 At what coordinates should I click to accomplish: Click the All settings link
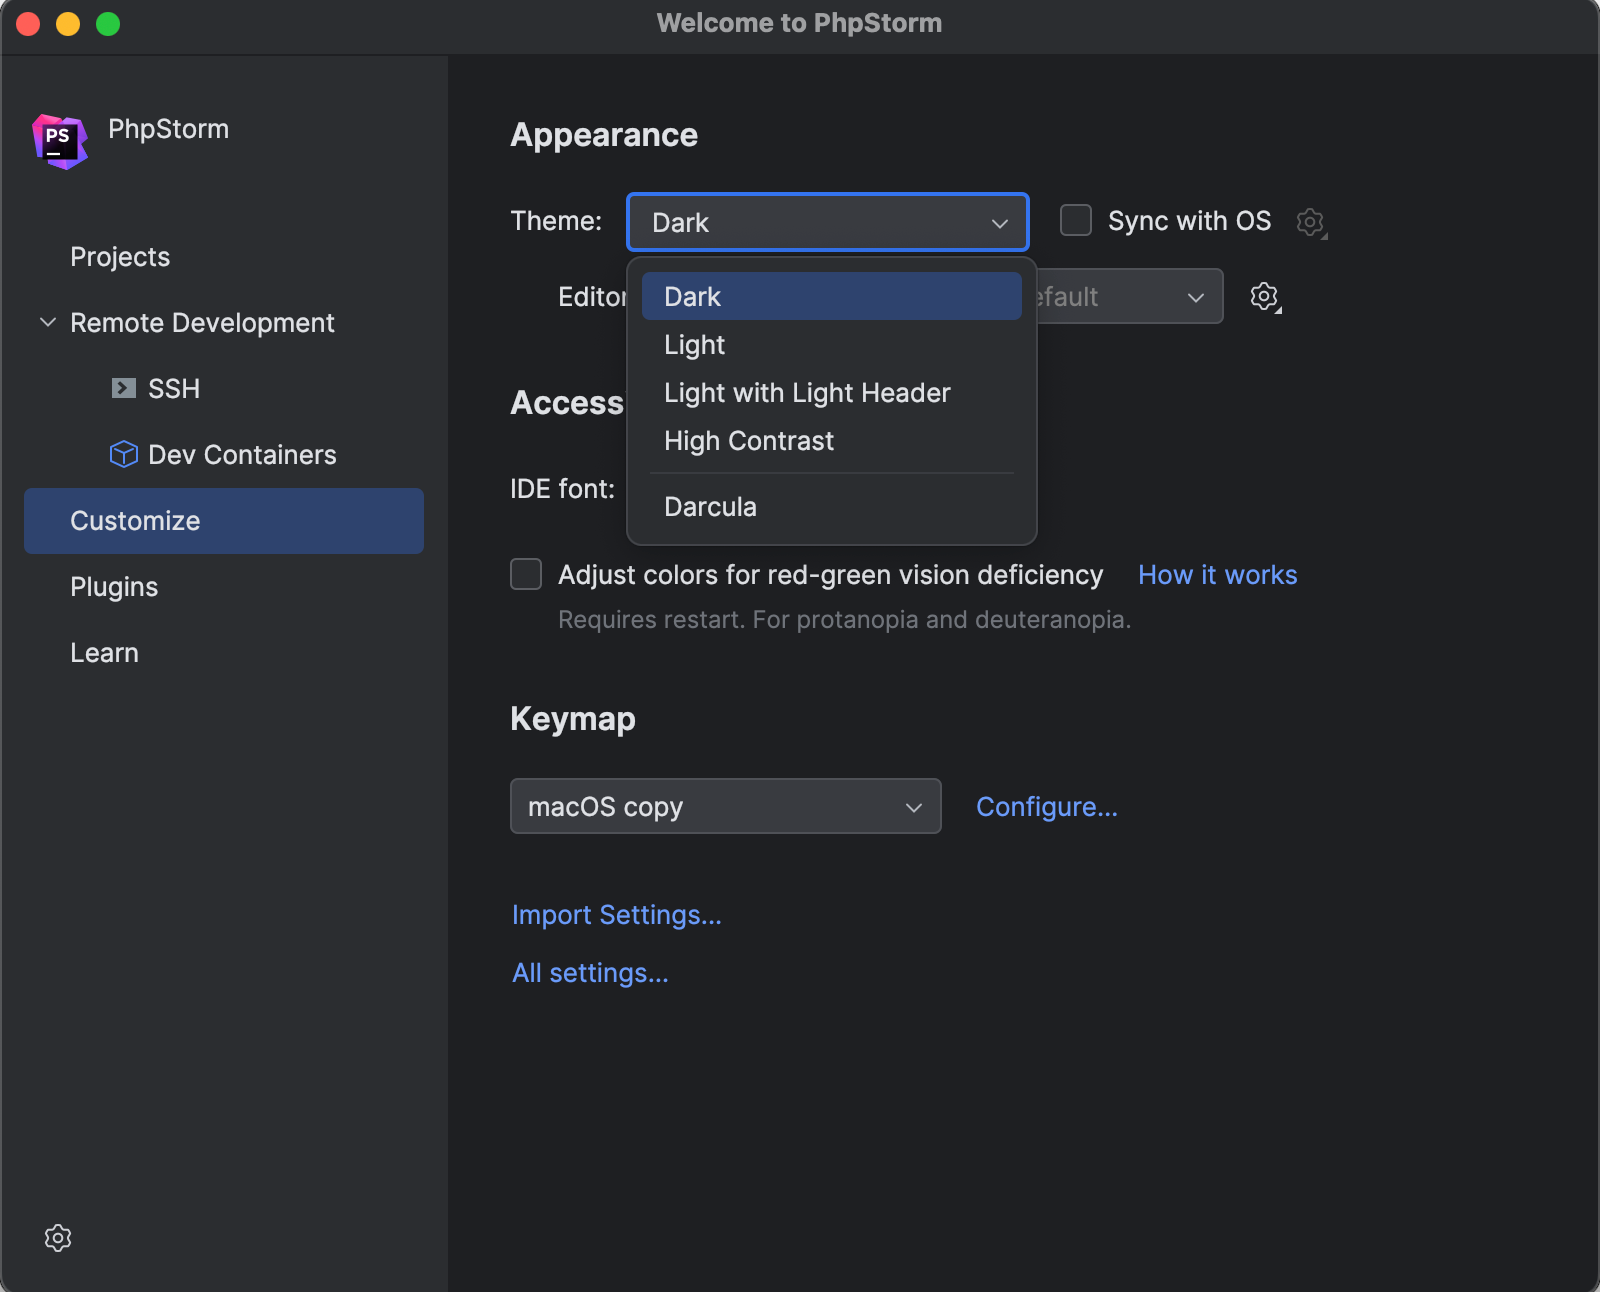589,972
